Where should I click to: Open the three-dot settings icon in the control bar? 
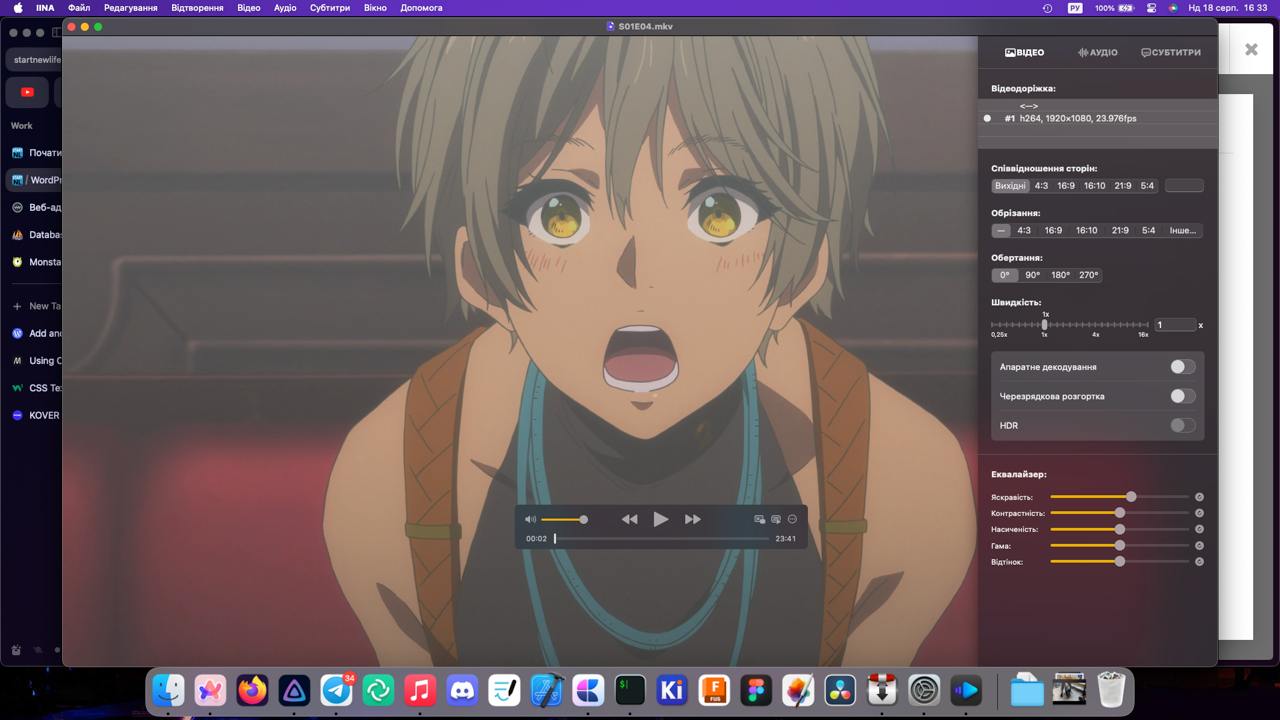tap(792, 519)
